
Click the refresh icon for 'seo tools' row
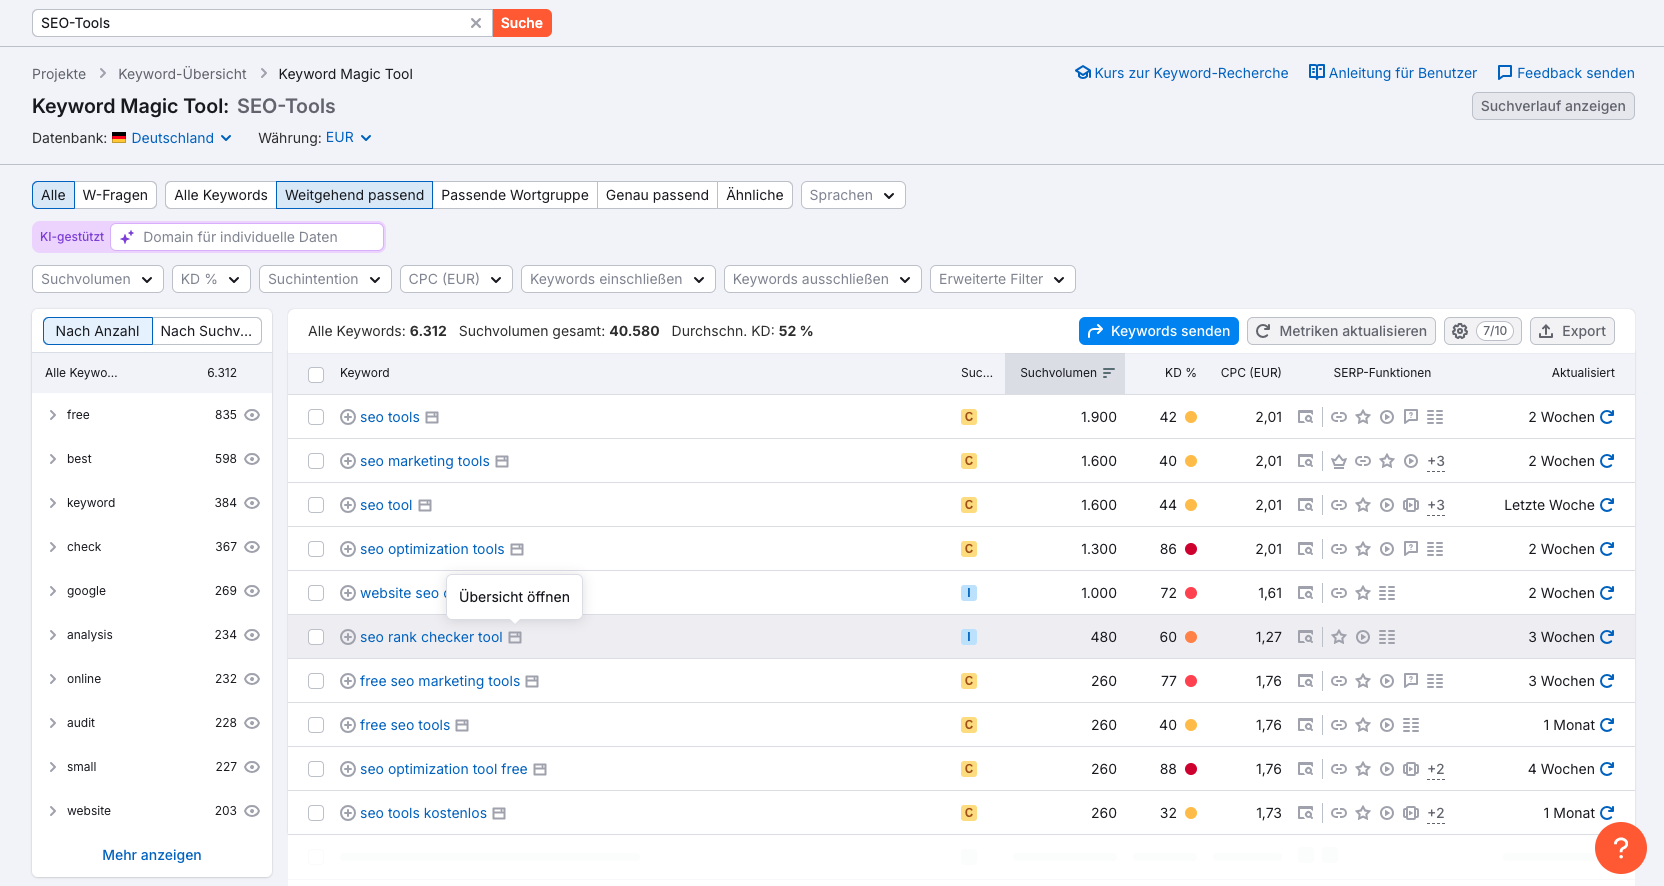coord(1607,417)
